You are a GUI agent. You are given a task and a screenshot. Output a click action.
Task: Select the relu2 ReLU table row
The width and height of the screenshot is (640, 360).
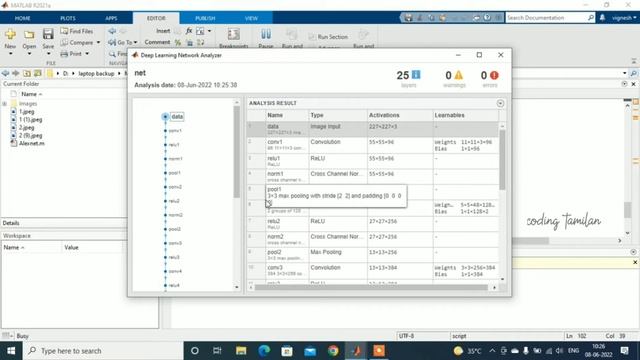click(373, 224)
